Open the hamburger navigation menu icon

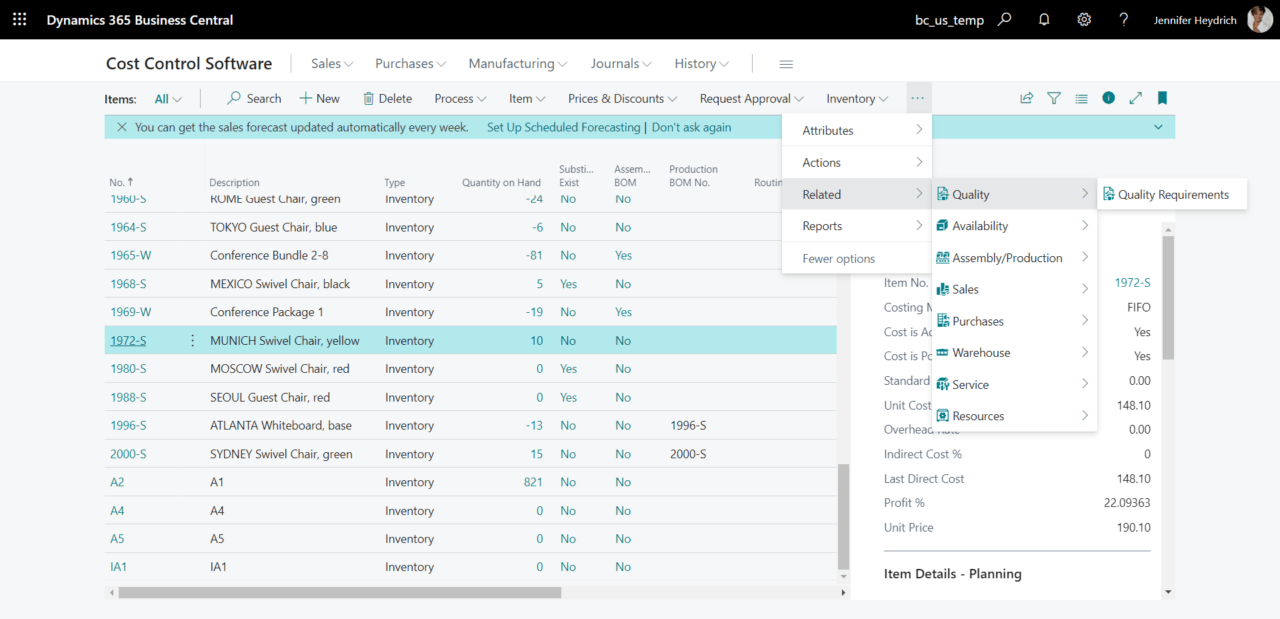(x=786, y=64)
